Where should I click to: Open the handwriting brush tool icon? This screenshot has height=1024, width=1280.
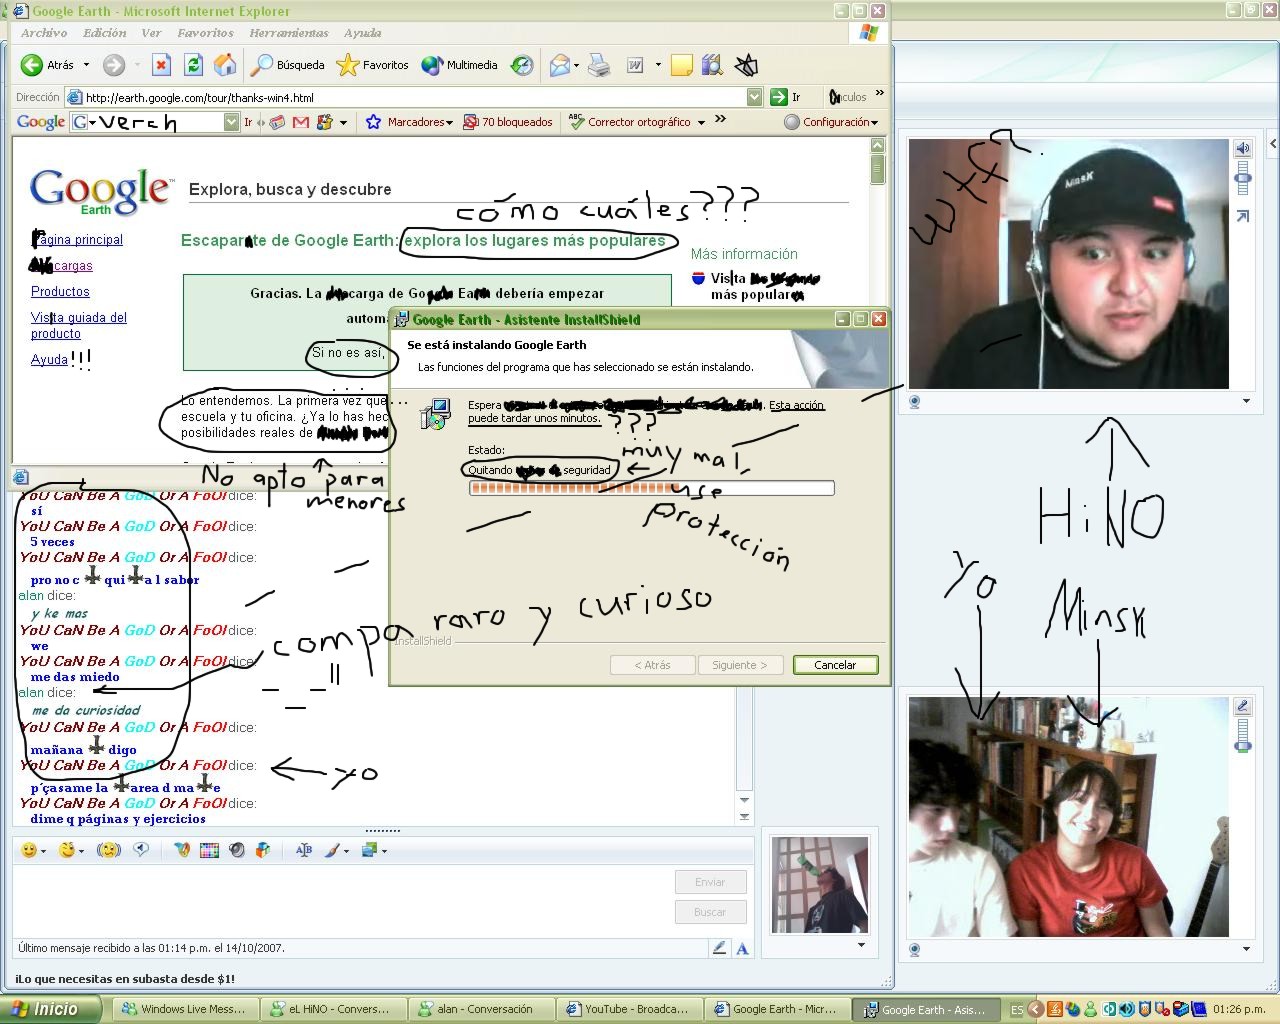click(331, 850)
